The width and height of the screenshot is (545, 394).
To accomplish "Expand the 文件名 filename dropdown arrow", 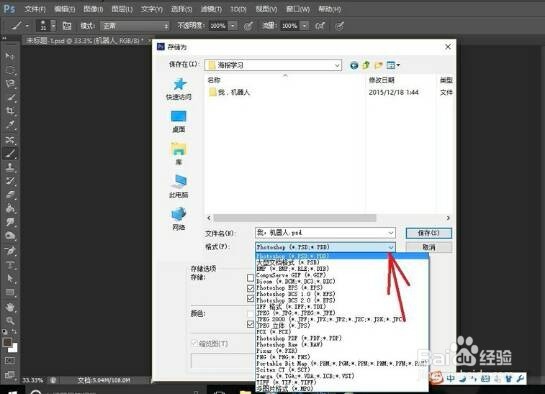I will [391, 233].
